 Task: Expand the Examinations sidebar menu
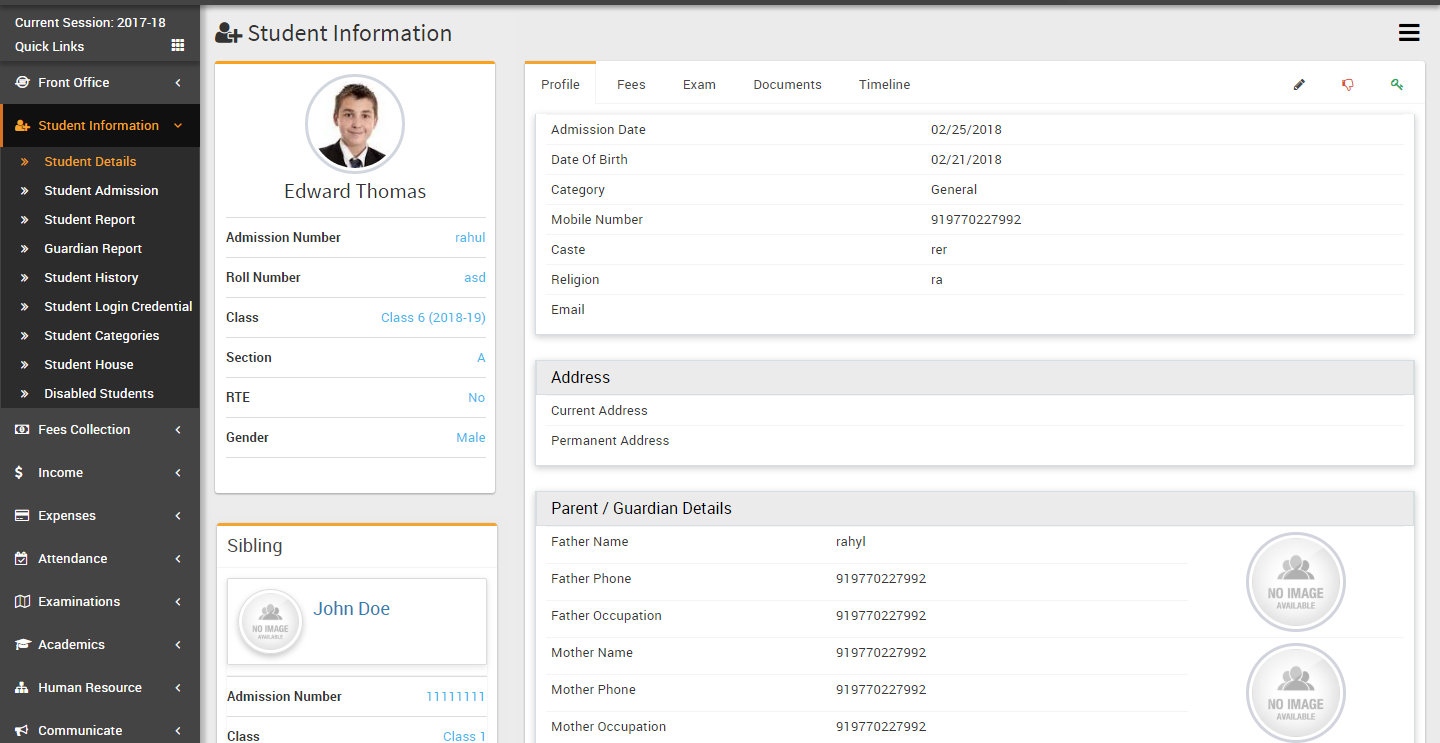coord(99,602)
